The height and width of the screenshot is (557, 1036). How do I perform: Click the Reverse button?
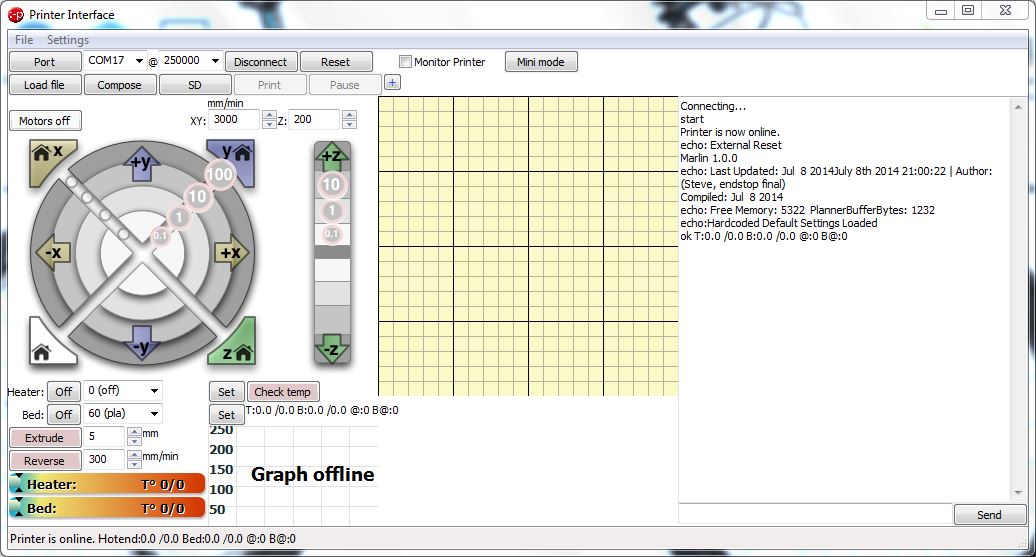tap(45, 461)
